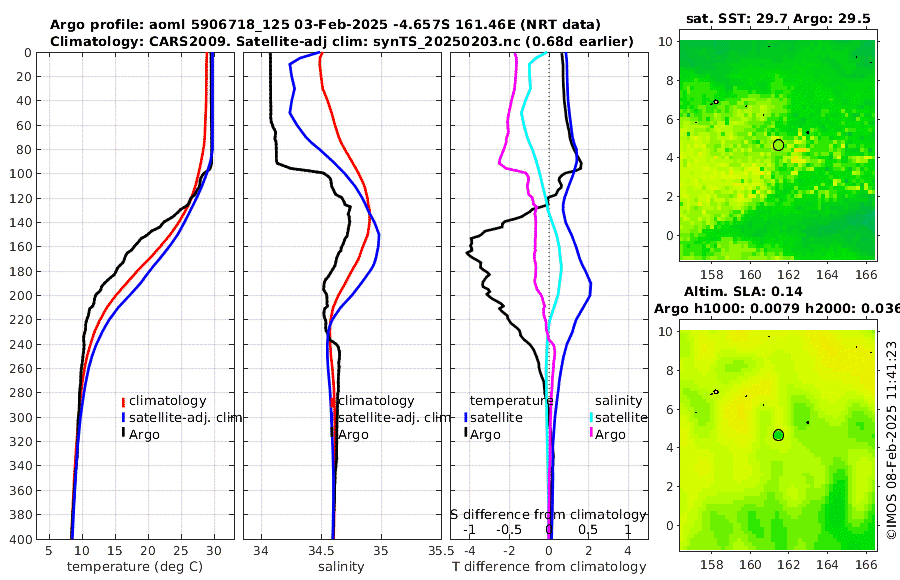Click the black Argo legend marker in temperature plot
This screenshot has width=900, height=580.
pos(123,434)
